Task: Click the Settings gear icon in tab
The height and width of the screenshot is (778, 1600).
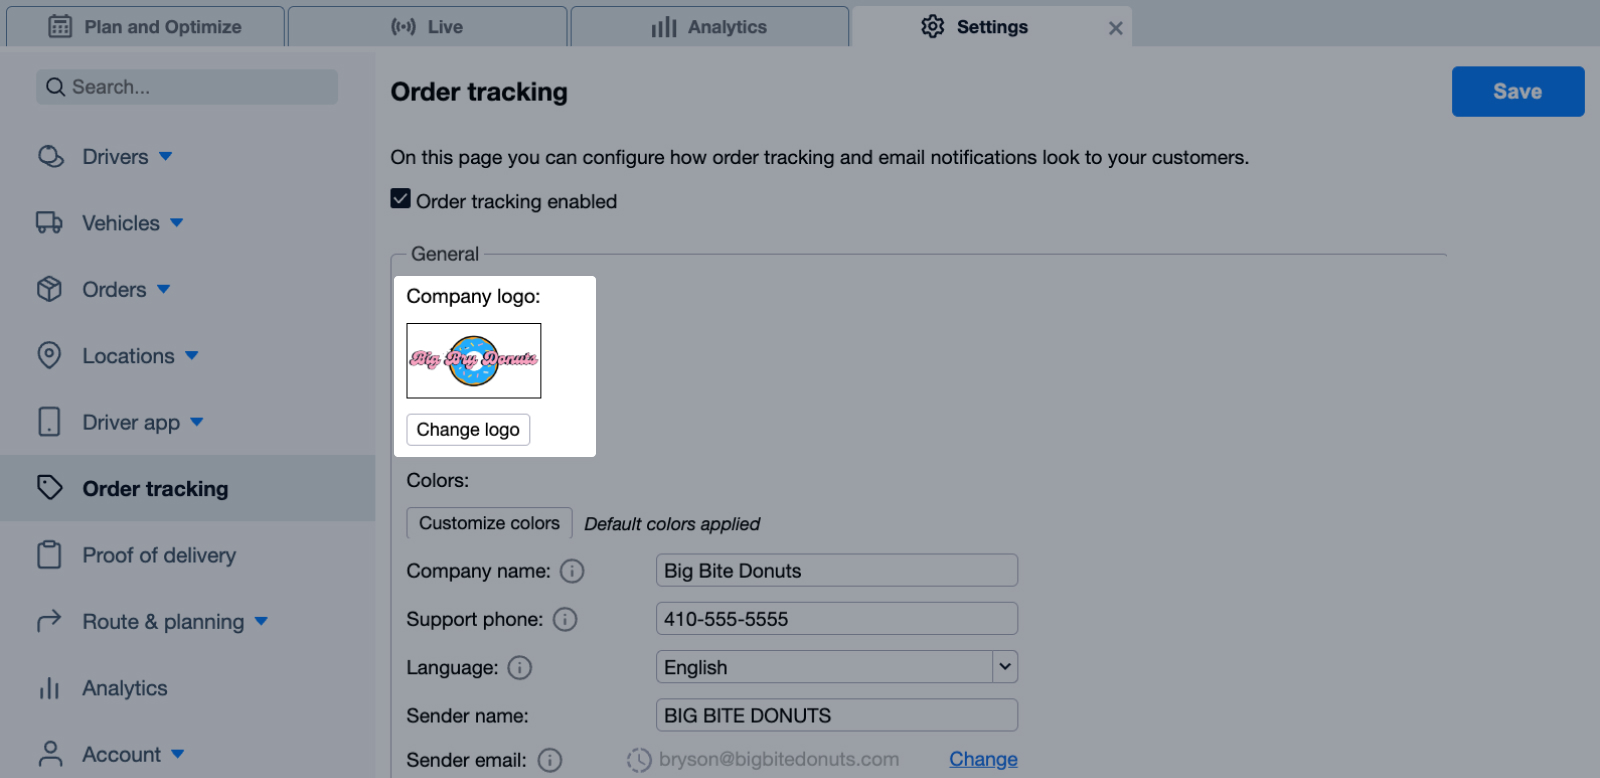Action: [x=933, y=27]
